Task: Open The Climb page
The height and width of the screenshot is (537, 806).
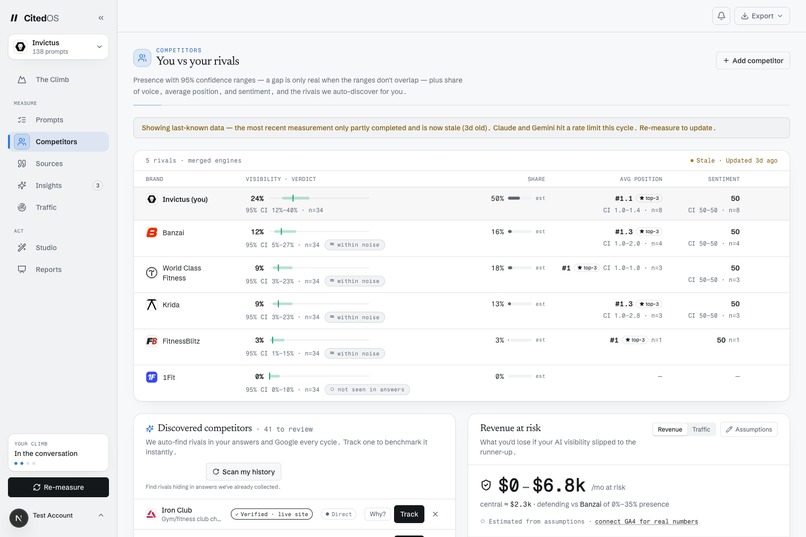Action: (58, 80)
